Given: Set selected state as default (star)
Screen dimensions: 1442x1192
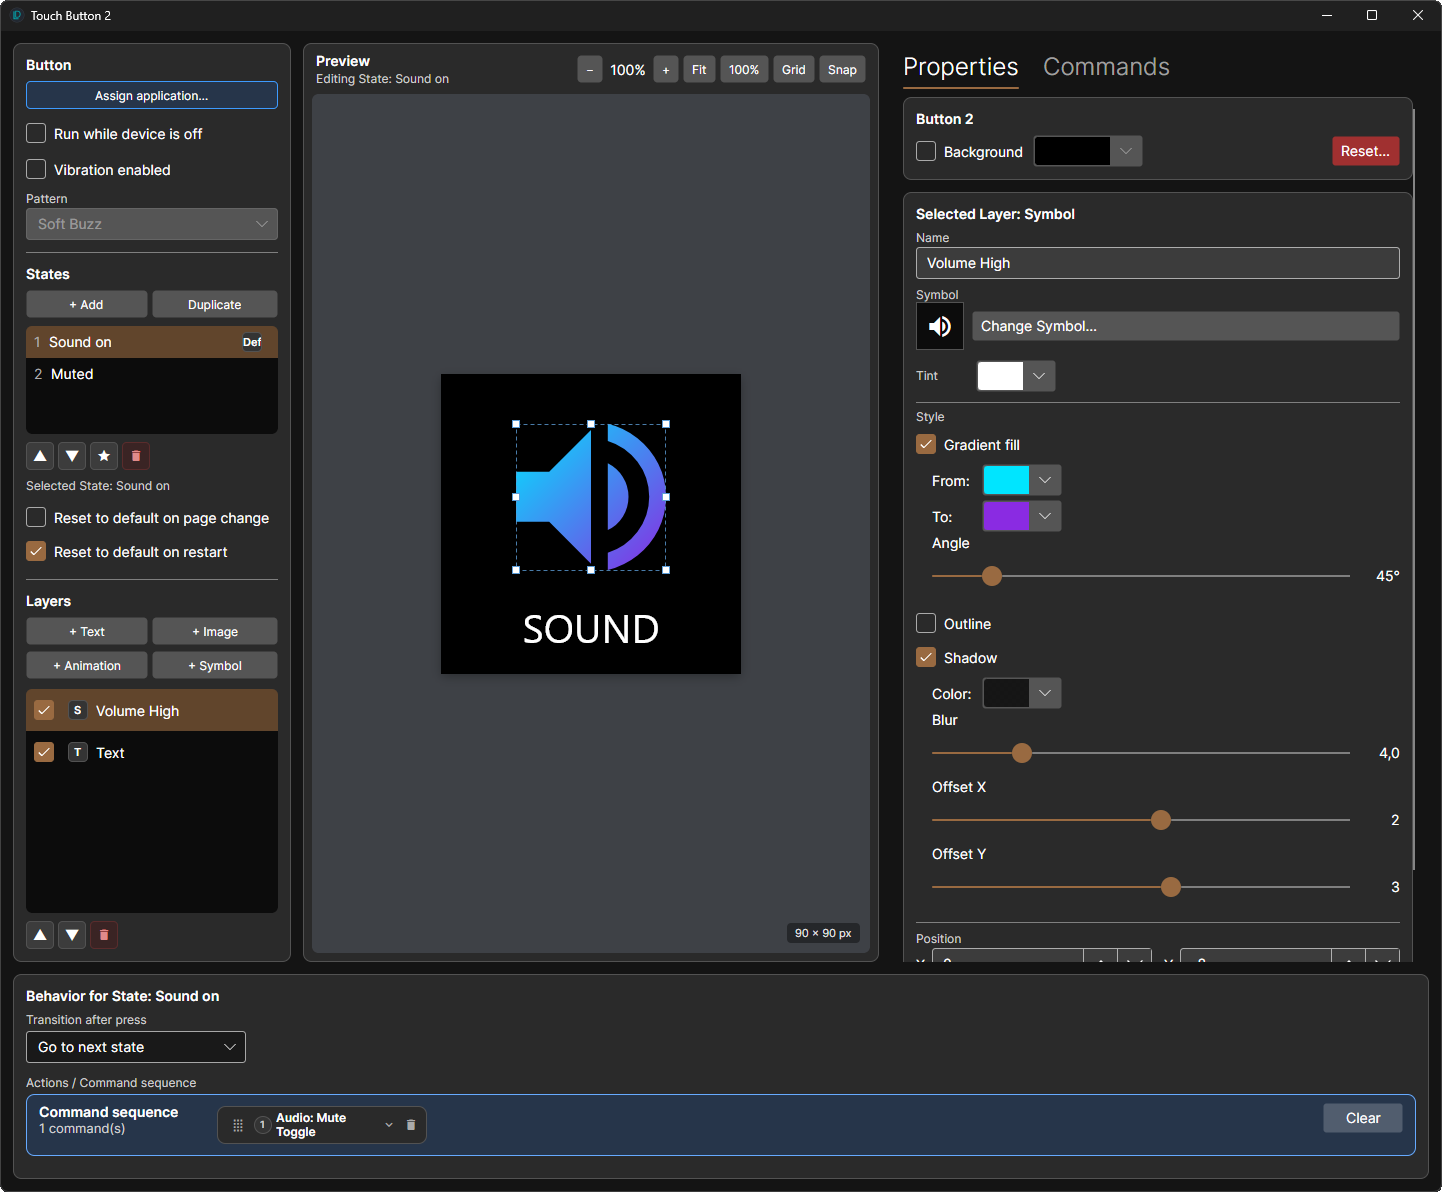Looking at the screenshot, I should coord(104,456).
